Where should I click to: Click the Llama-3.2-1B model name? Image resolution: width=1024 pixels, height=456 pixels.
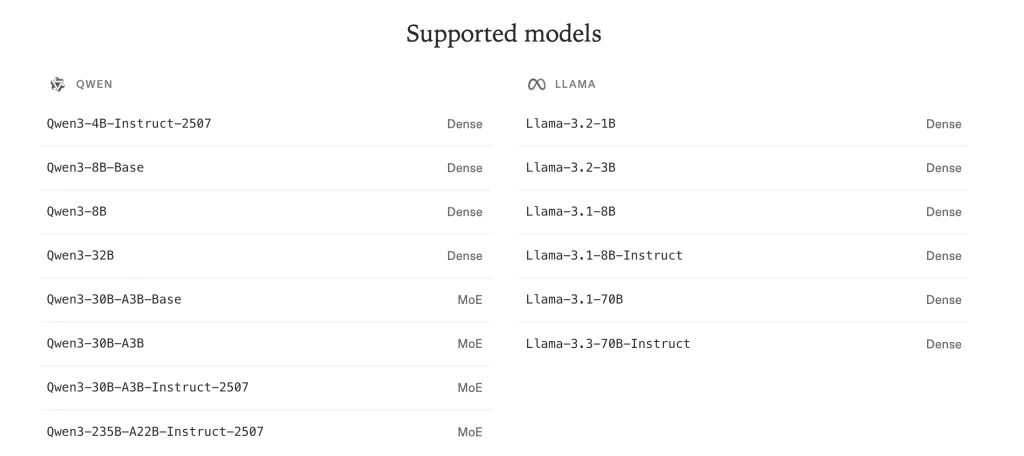571,124
